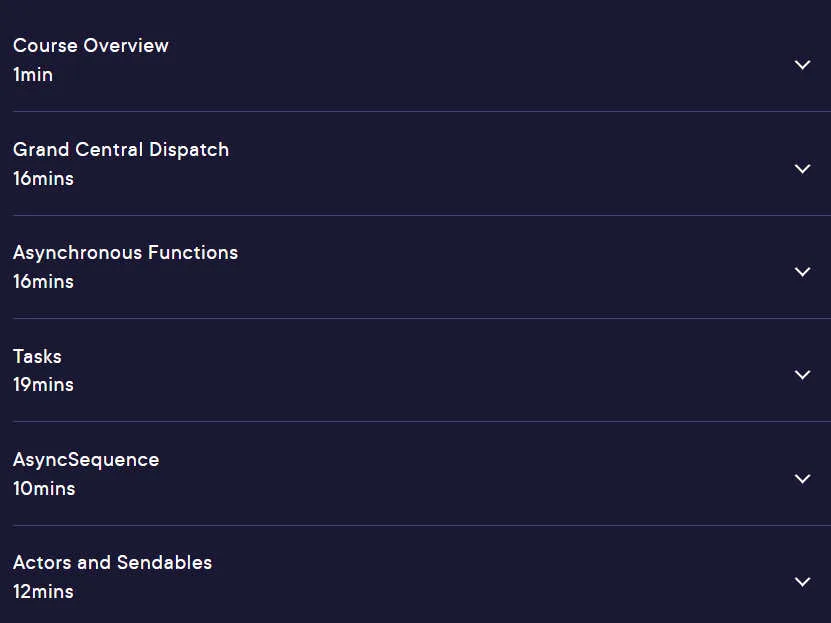The image size is (831, 623).
Task: Expand the Grand Central Dispatch chevron
Action: pyautogui.click(x=802, y=168)
